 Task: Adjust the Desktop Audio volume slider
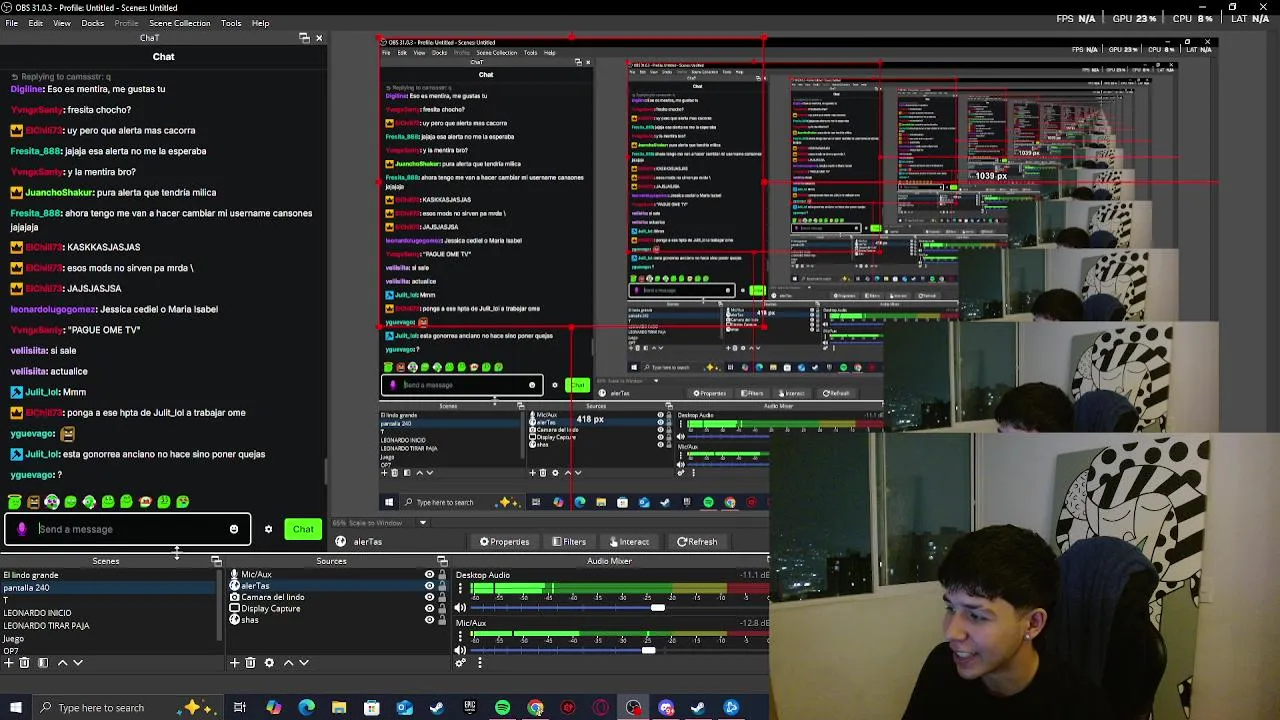[x=657, y=608]
